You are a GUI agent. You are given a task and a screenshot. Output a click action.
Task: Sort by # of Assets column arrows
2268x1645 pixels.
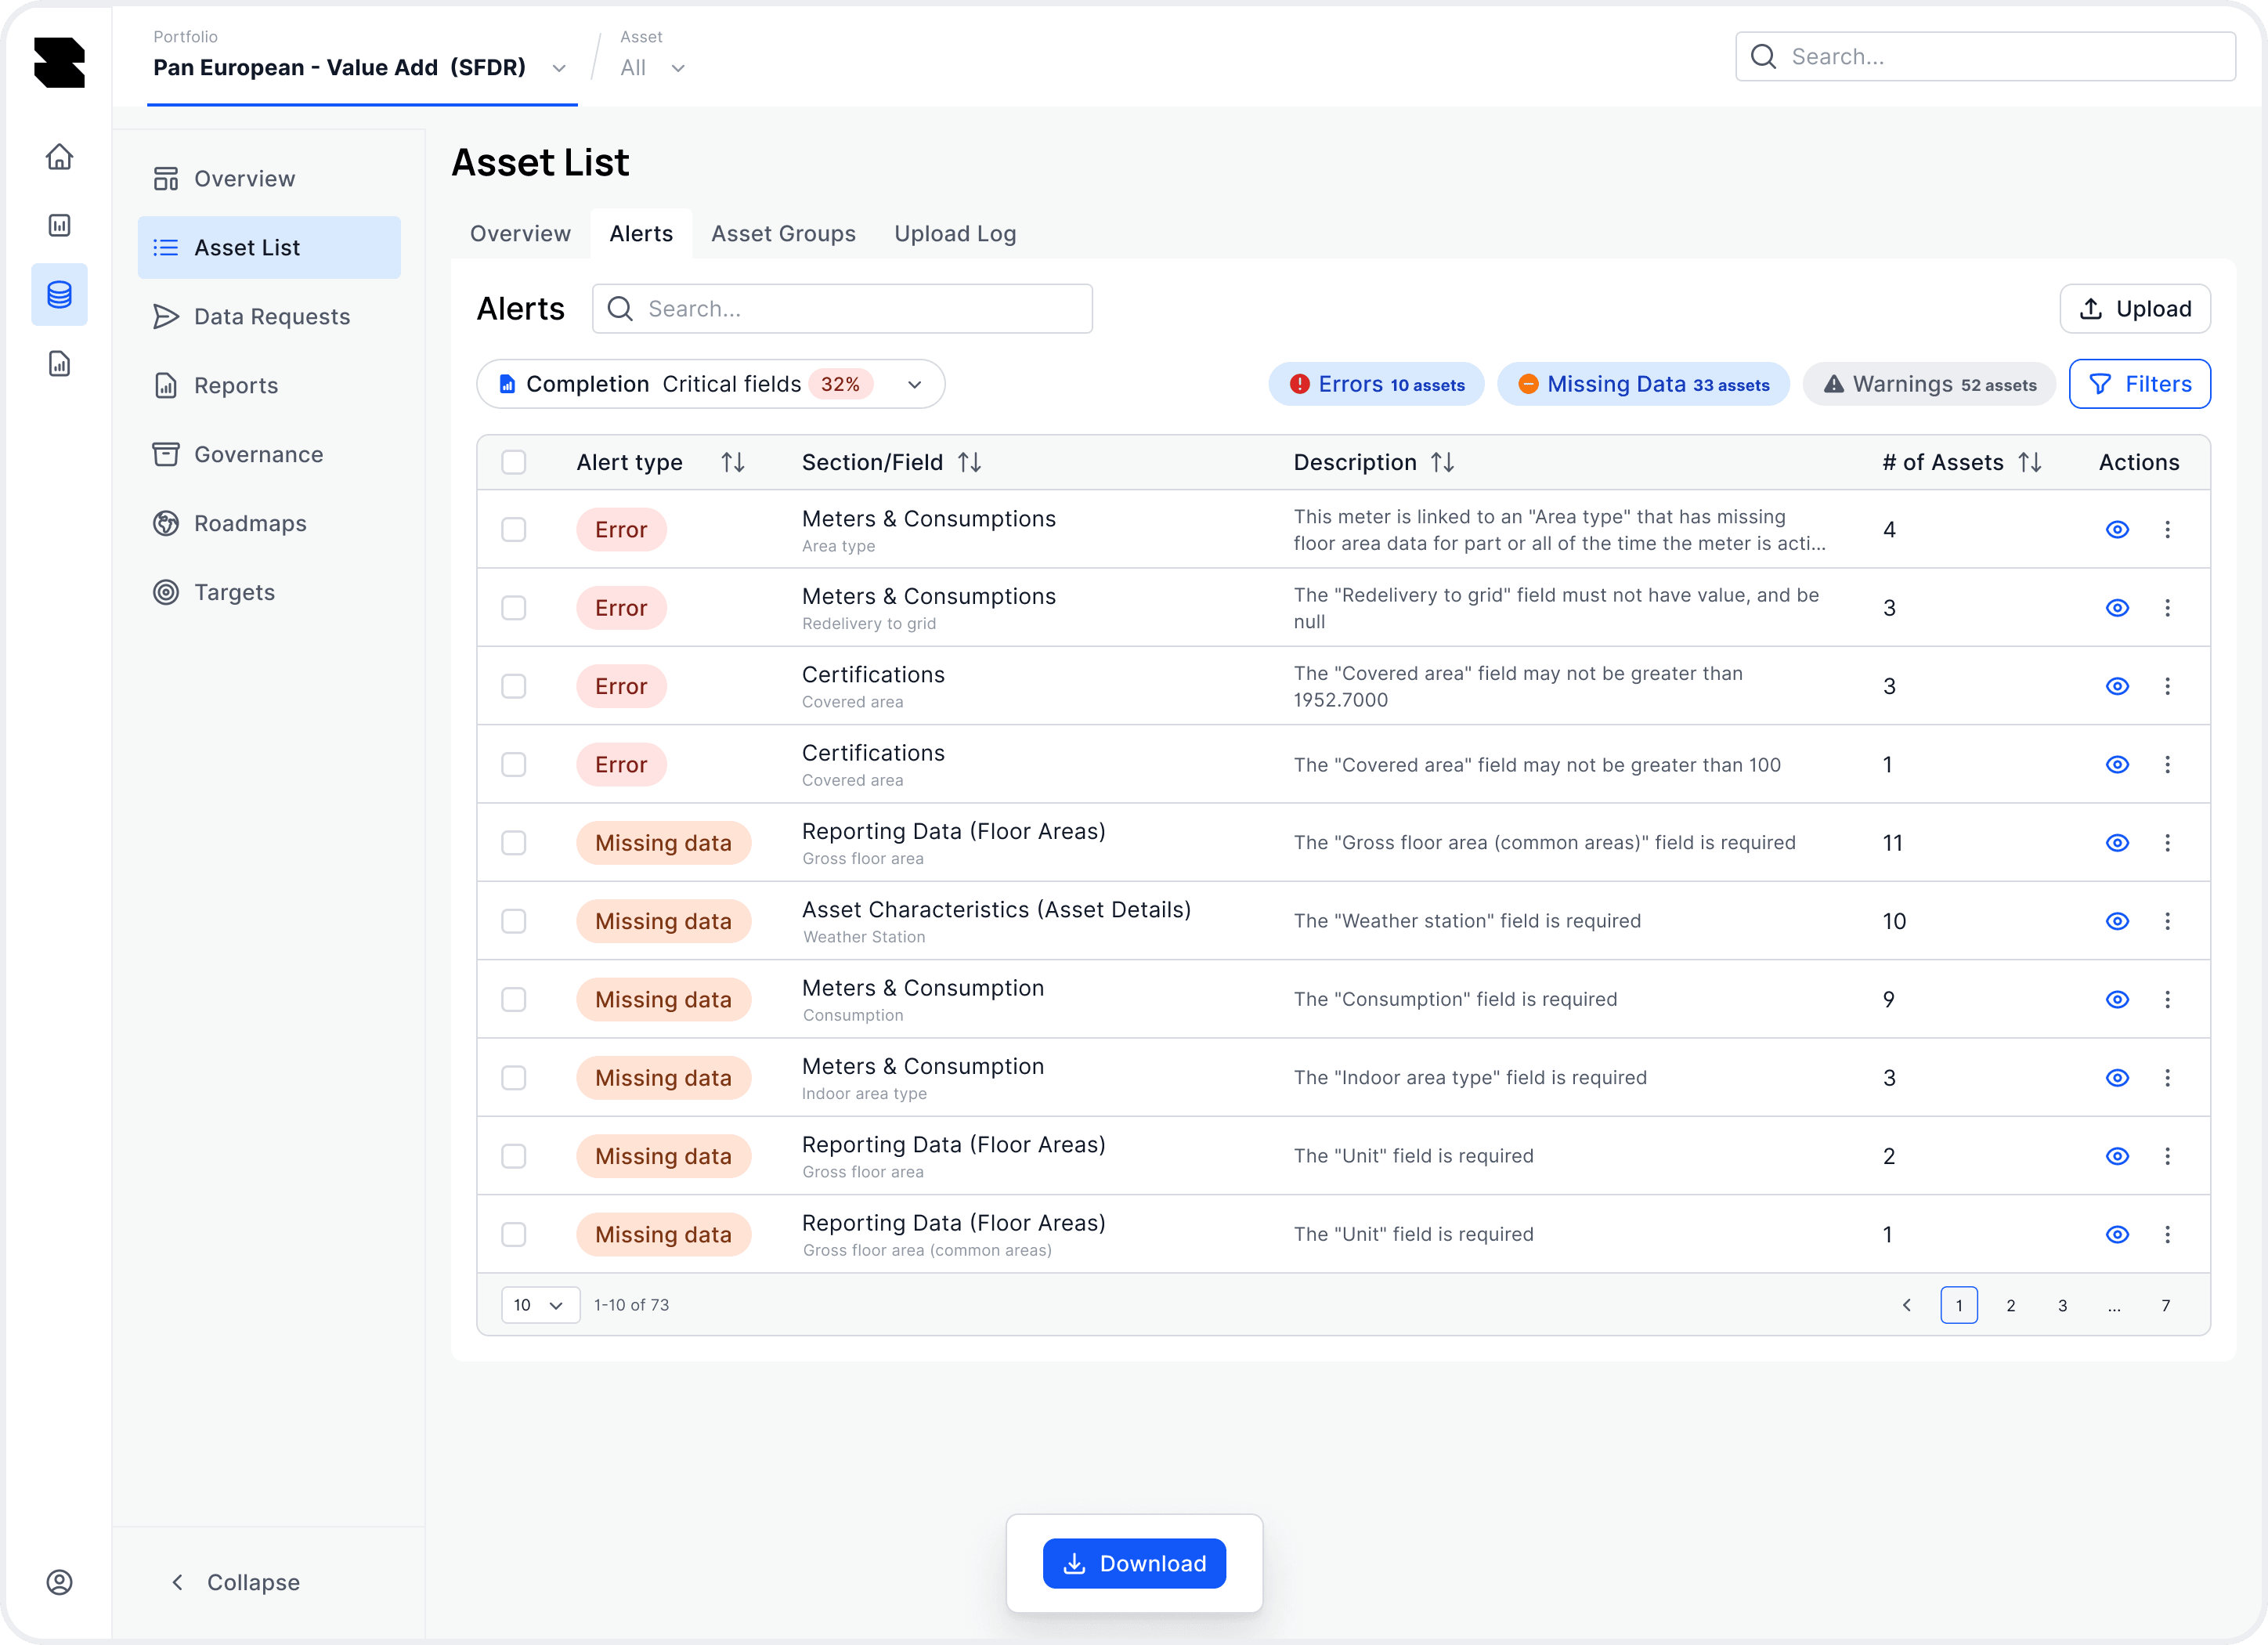pos(2030,462)
